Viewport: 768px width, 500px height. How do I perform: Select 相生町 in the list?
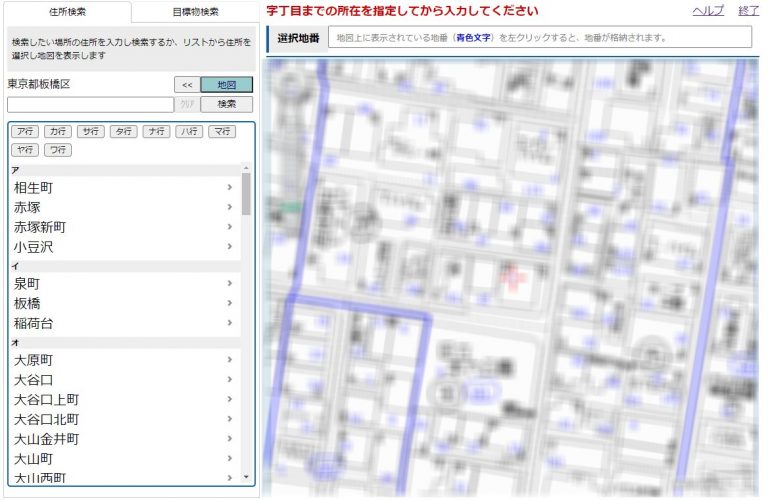(x=125, y=188)
